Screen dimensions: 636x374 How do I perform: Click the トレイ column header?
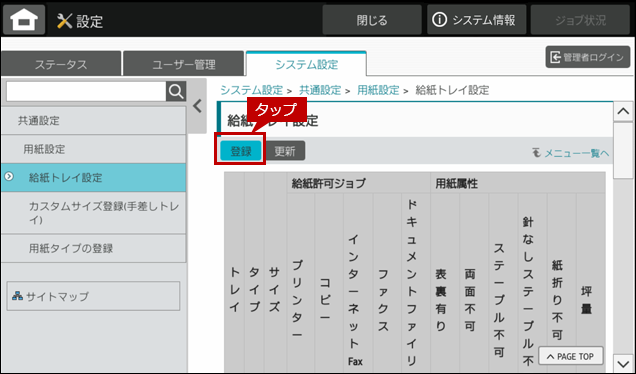pyautogui.click(x=234, y=289)
